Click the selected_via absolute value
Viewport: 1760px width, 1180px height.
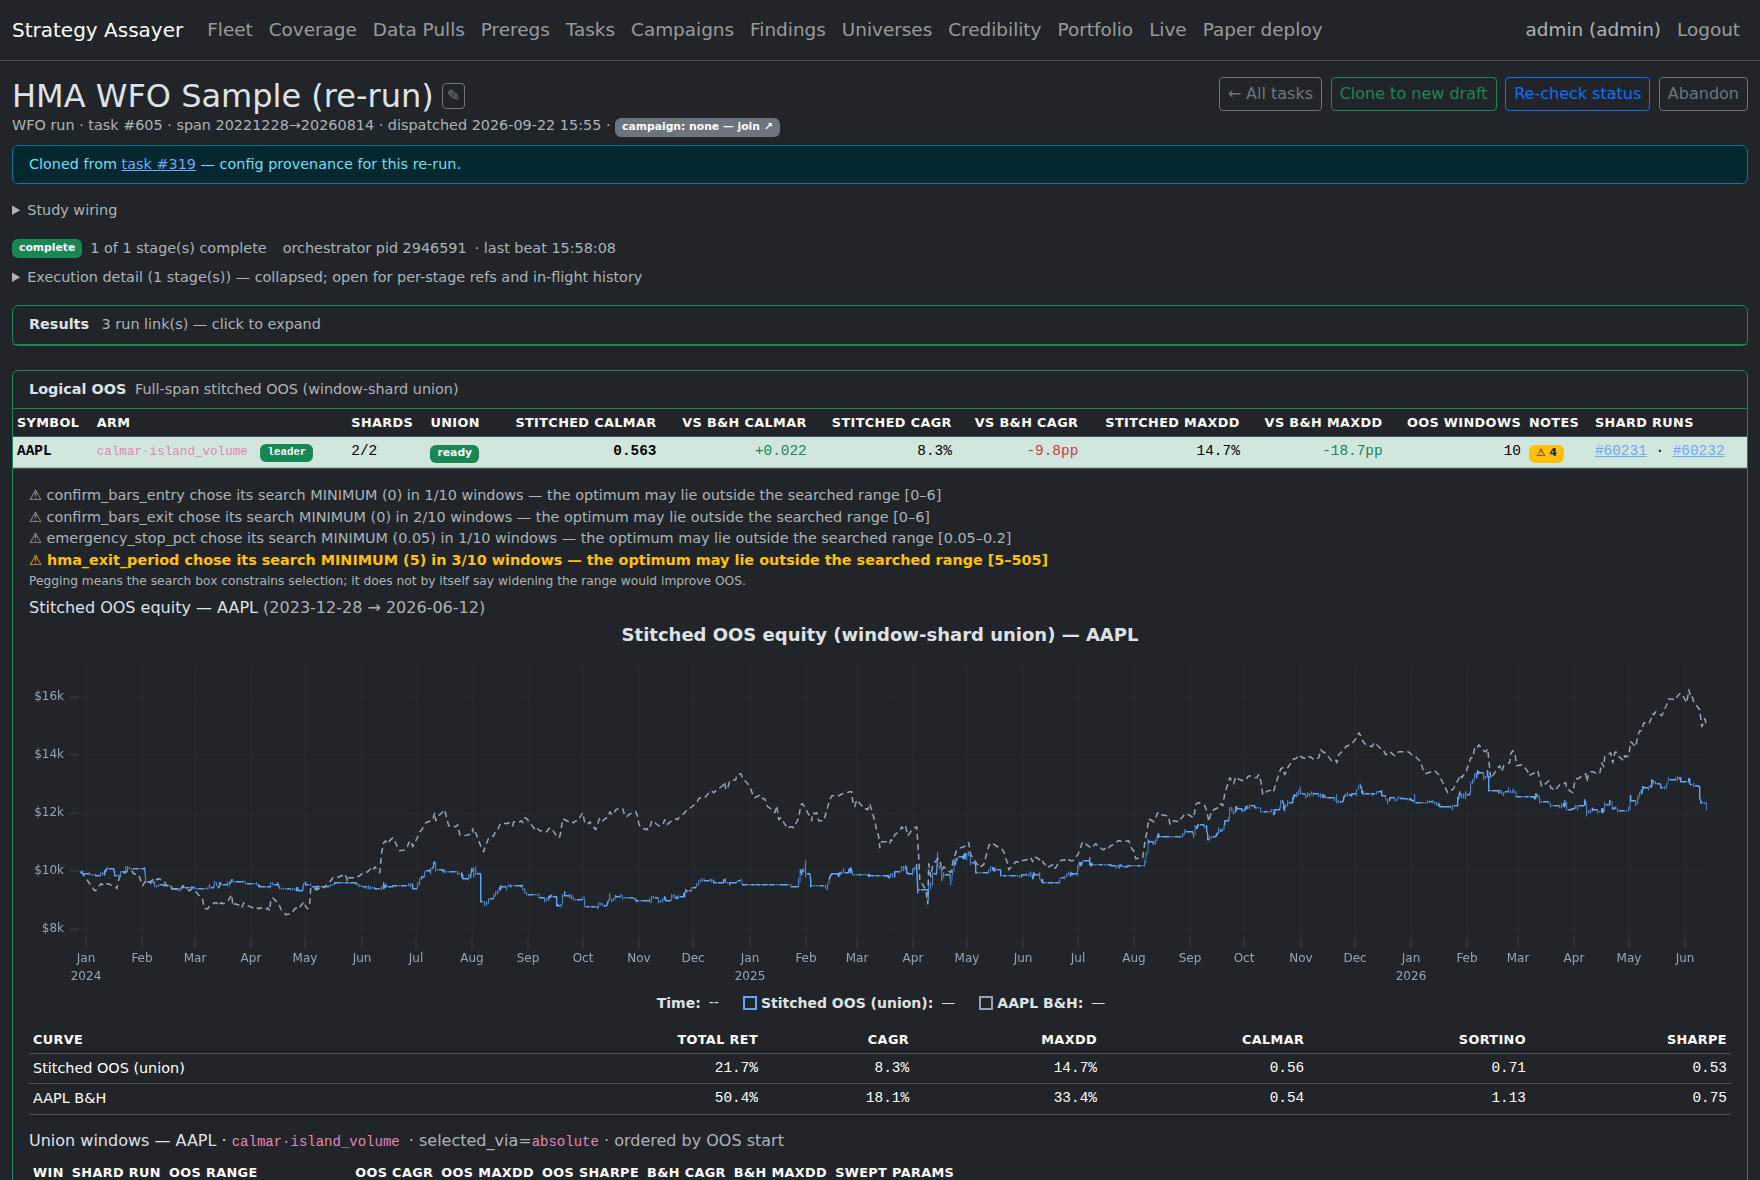click(x=565, y=1141)
